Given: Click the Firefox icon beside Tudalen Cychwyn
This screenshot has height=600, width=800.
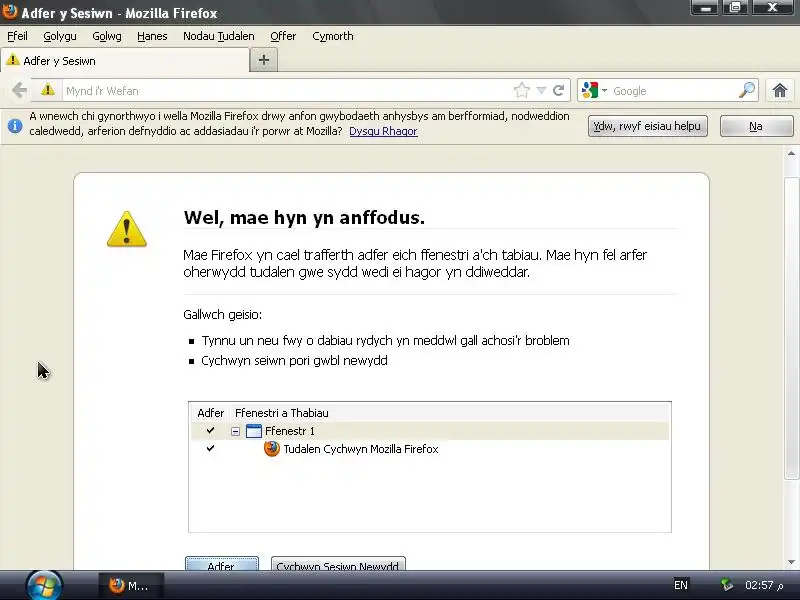Looking at the screenshot, I should 271,449.
